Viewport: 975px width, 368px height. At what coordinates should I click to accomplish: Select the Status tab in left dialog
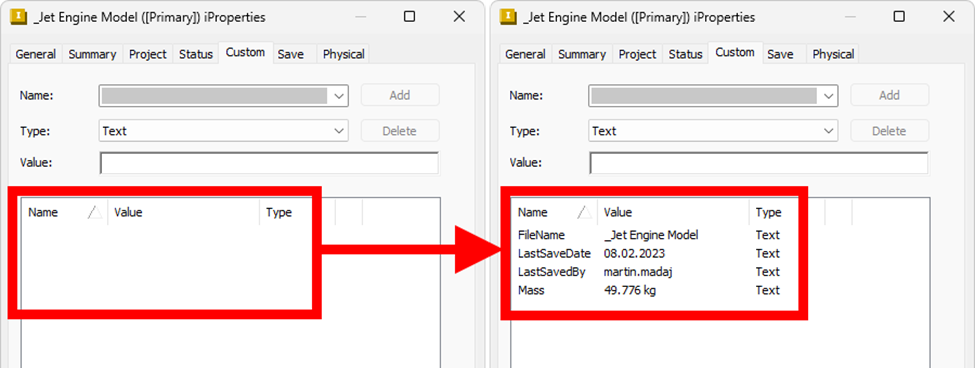click(196, 54)
